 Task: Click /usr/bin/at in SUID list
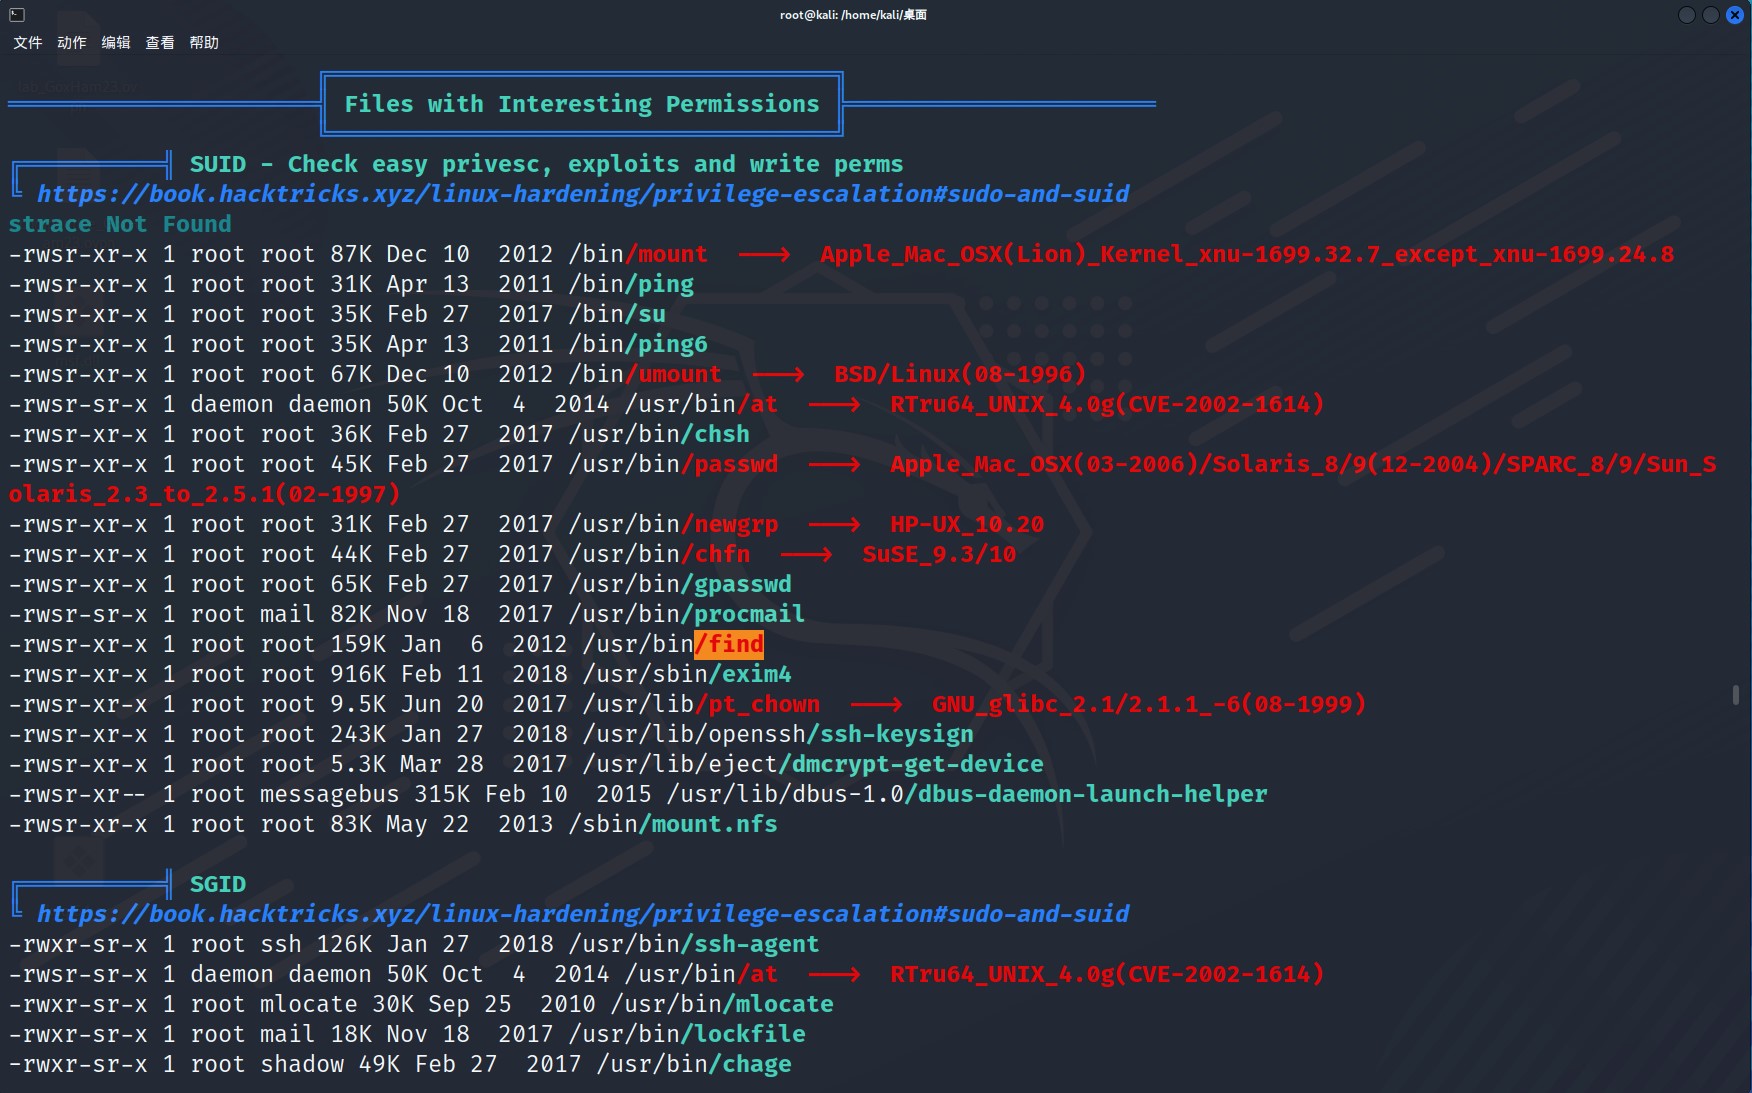701,404
